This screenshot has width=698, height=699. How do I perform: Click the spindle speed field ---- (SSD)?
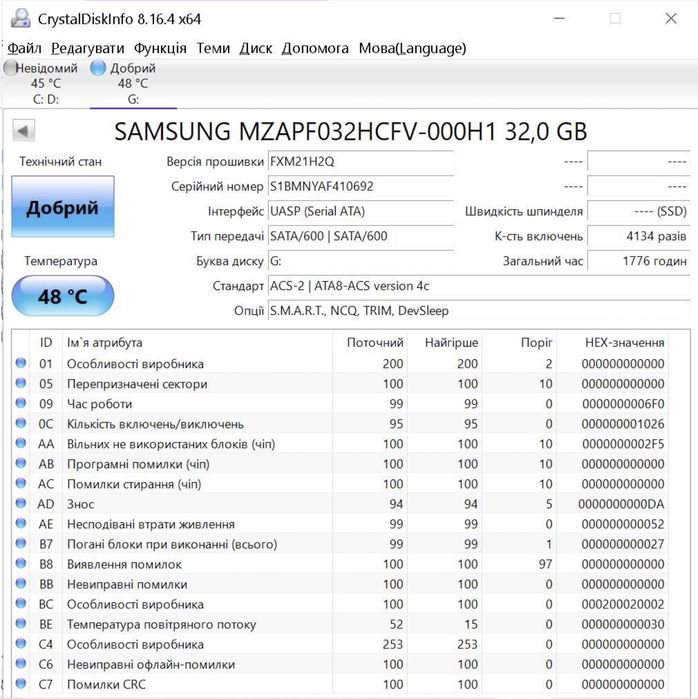click(639, 211)
